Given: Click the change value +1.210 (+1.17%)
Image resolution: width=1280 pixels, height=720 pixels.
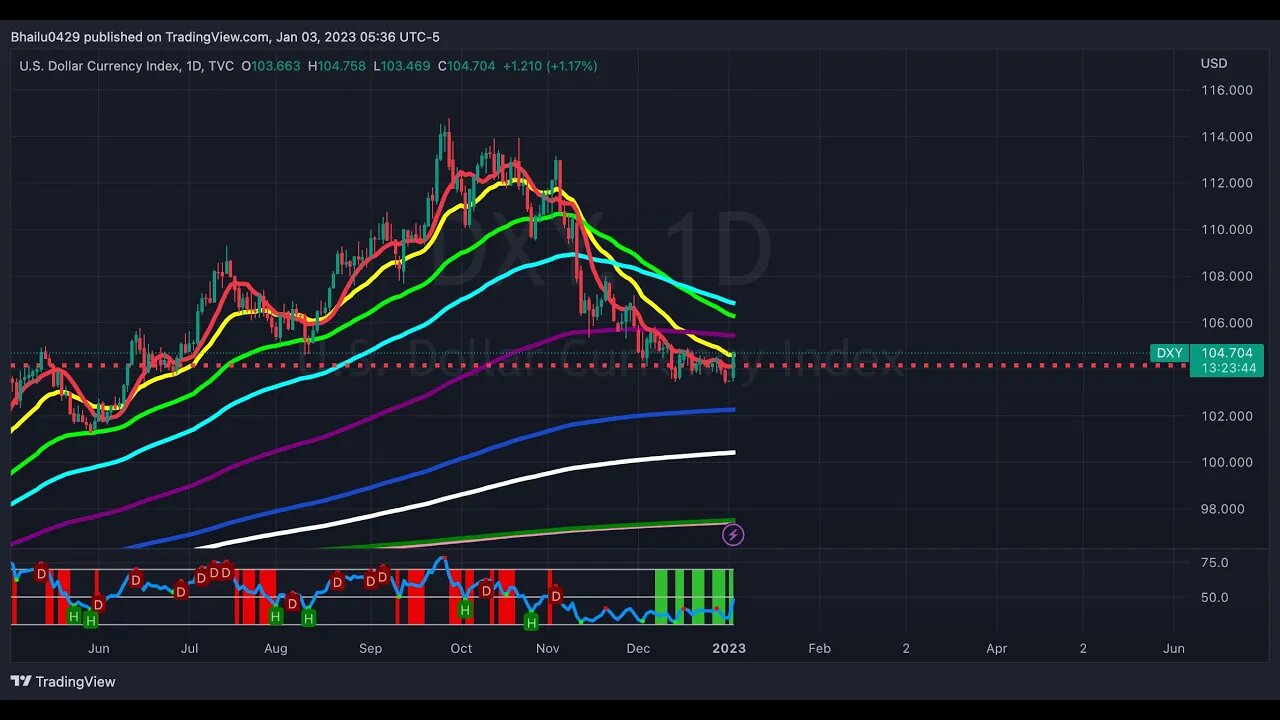Looking at the screenshot, I should [x=550, y=66].
